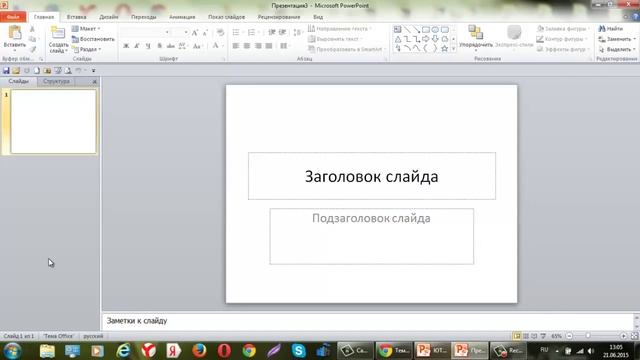
Task: Click the Open folder icon in quick access toolbar
Action: point(16,71)
